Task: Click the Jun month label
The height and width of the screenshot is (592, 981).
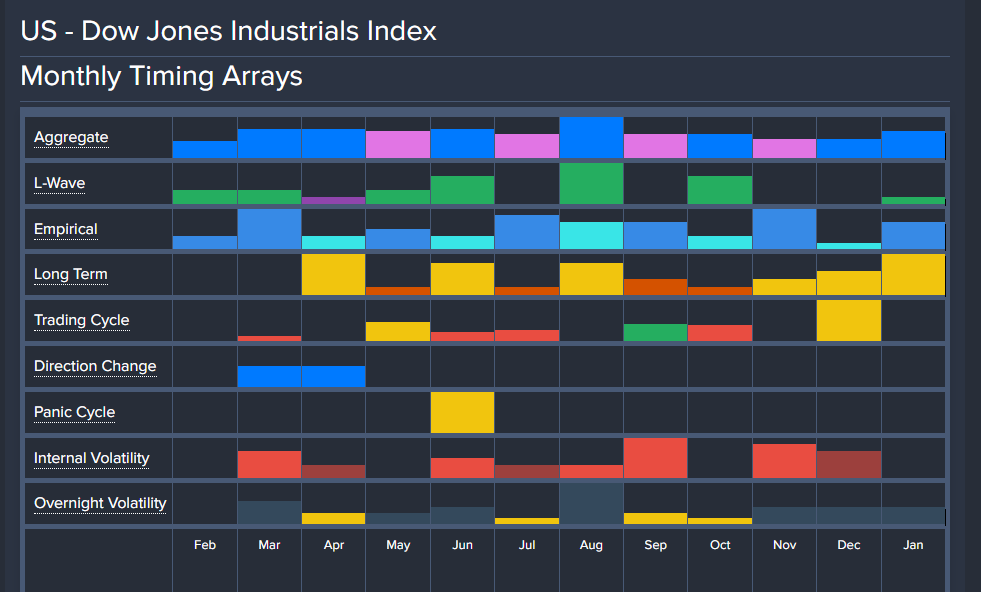Action: [x=462, y=545]
